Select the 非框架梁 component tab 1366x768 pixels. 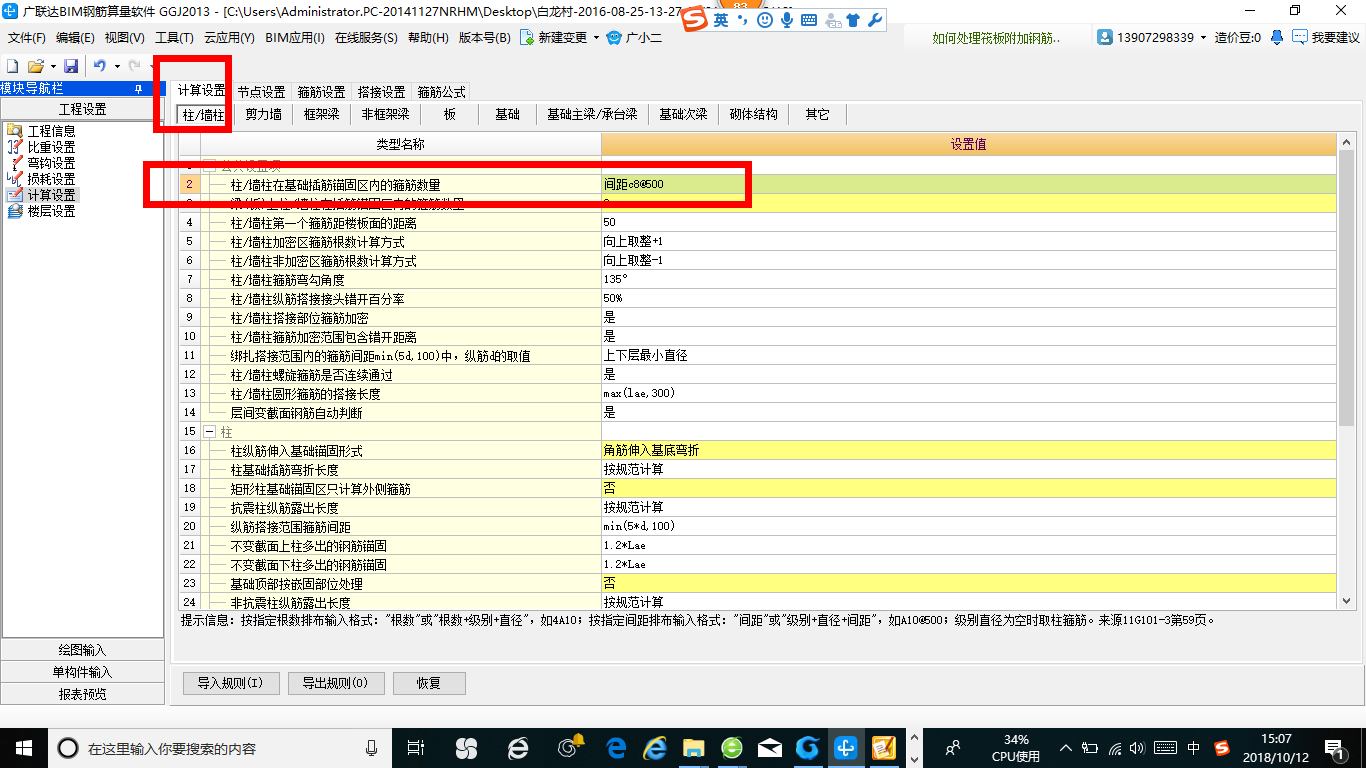pyautogui.click(x=386, y=114)
